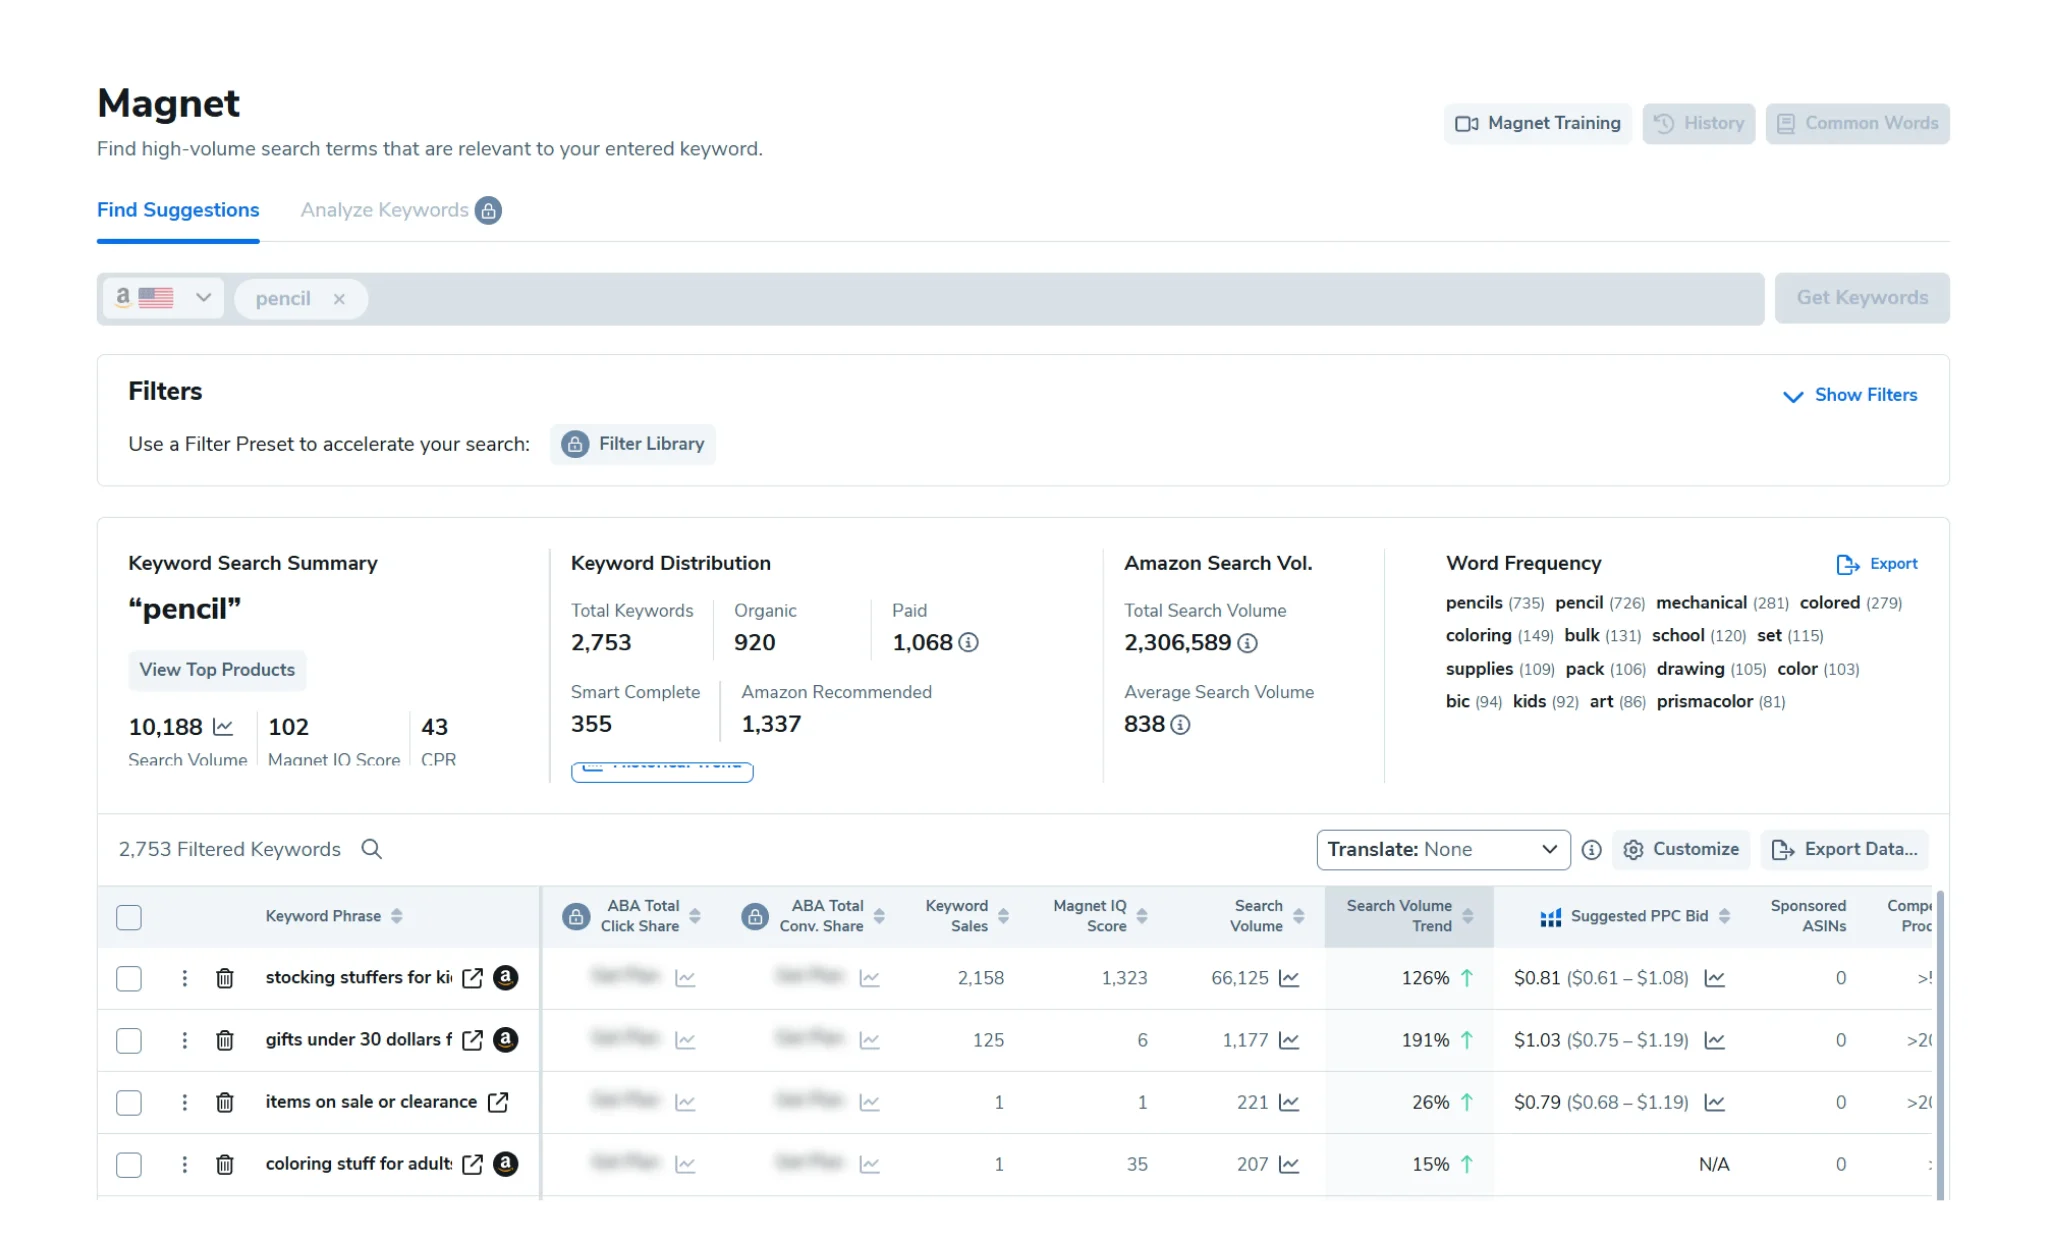The width and height of the screenshot is (2048, 1259).
Task: Open three-dot menu for coloring stuff row
Action: pos(185,1164)
